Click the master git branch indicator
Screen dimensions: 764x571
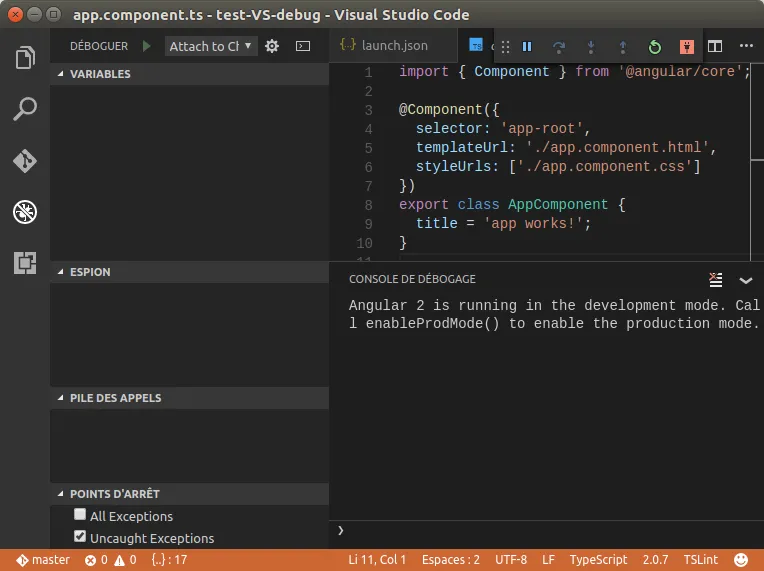[x=43, y=560]
